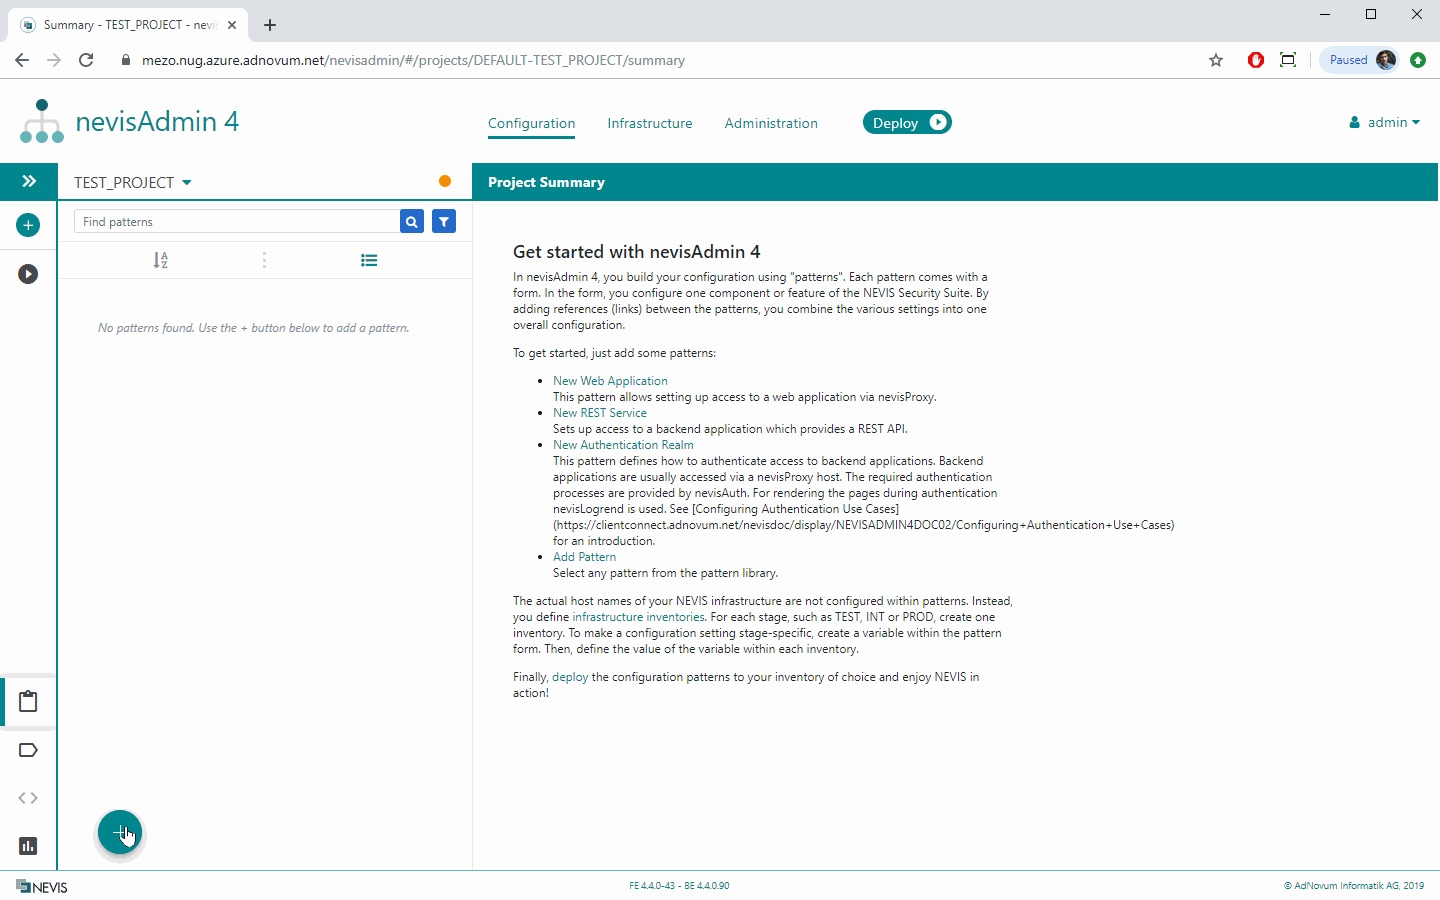Open a new browser tab

270,25
